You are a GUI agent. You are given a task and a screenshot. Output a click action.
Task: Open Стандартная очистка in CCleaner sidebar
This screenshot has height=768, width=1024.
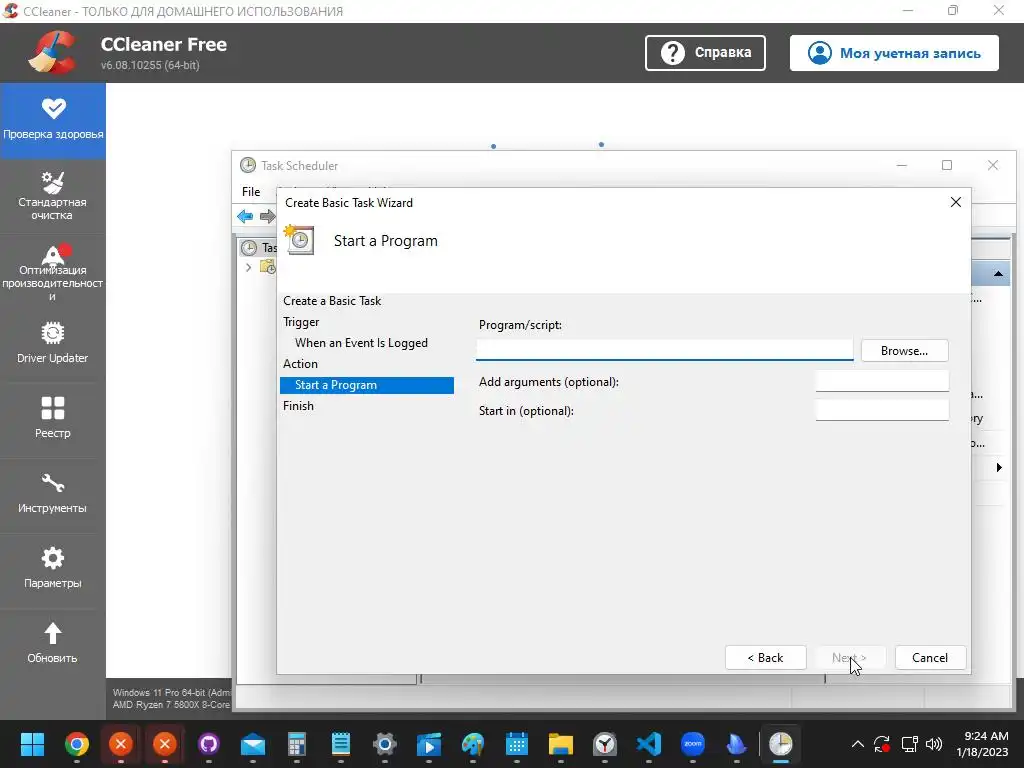click(x=53, y=195)
